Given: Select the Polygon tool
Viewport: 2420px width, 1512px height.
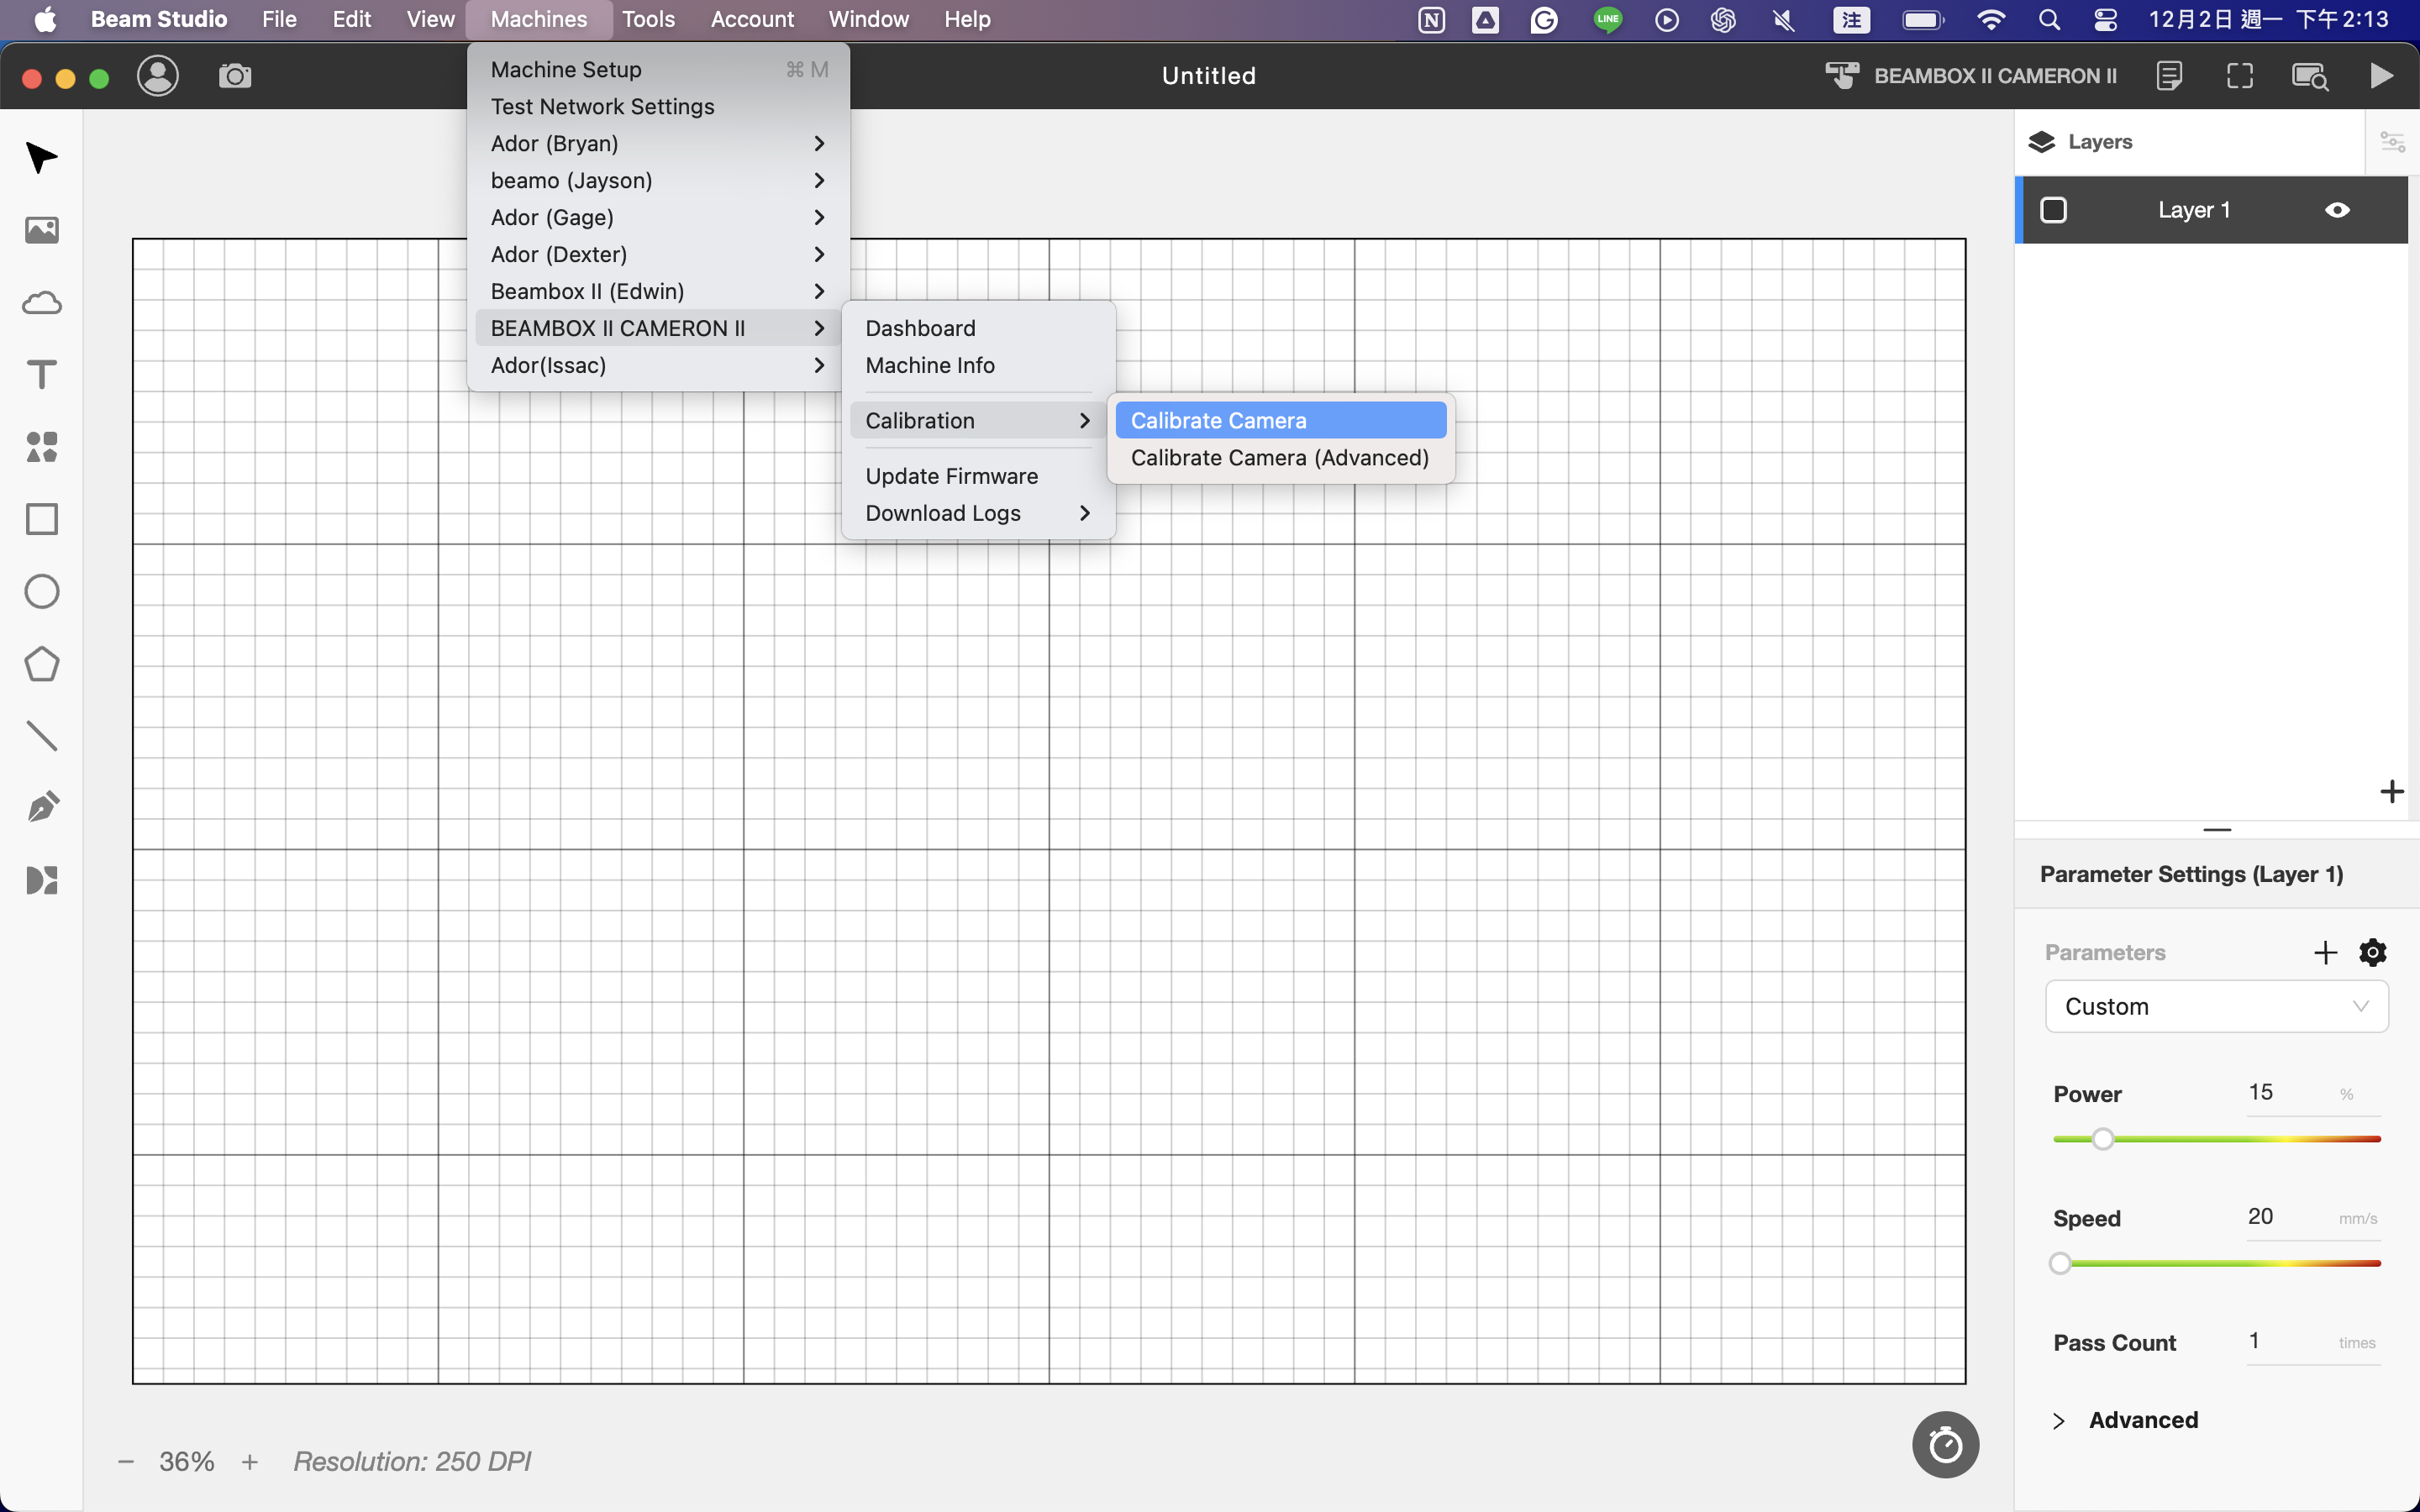Looking at the screenshot, I should 41,664.
